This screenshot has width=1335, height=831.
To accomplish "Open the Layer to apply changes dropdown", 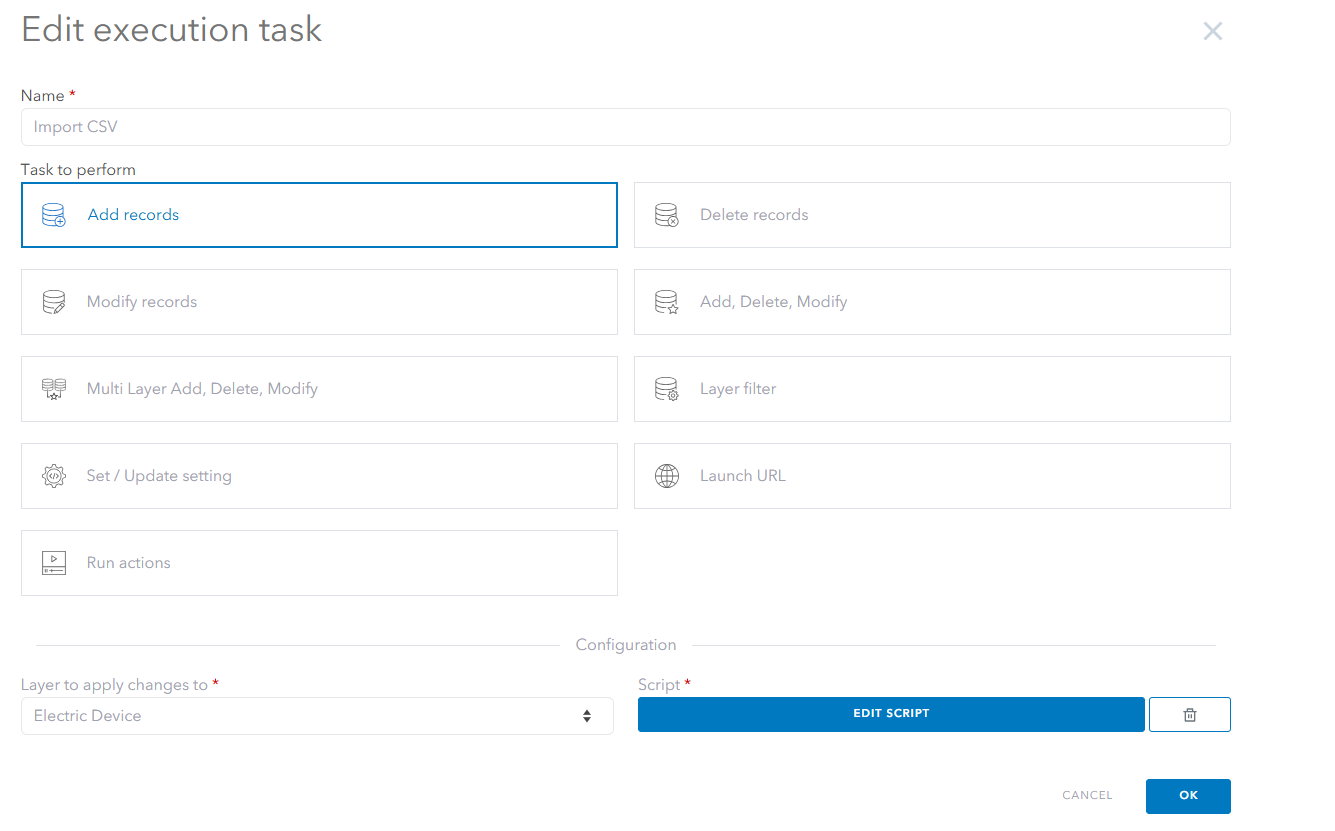I will pyautogui.click(x=316, y=716).
